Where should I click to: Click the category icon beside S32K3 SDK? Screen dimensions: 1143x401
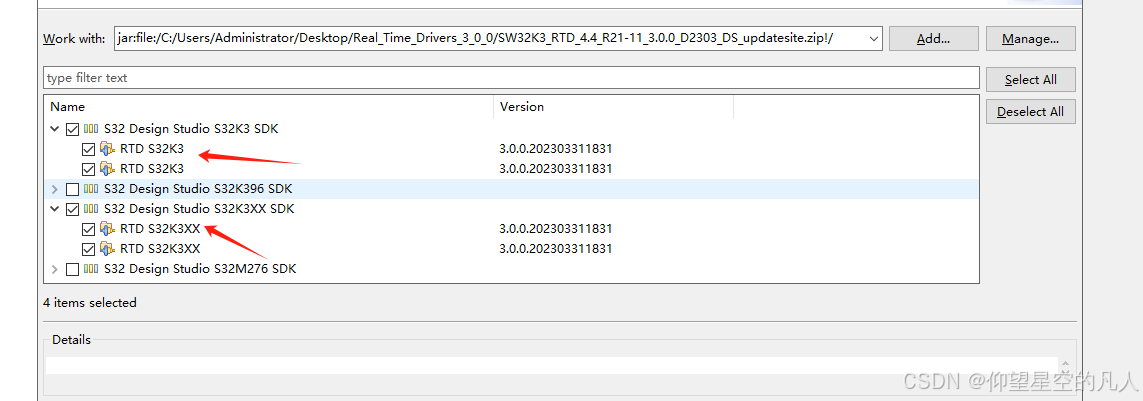[x=91, y=129]
